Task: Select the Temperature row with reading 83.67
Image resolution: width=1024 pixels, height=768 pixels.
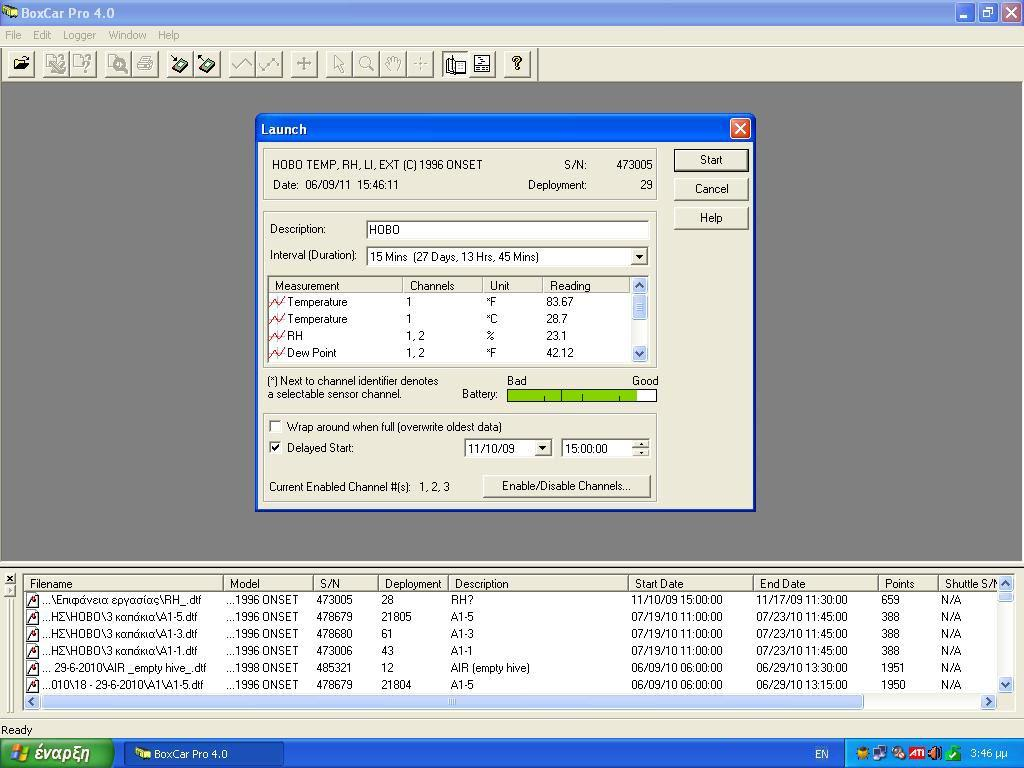Action: [449, 302]
